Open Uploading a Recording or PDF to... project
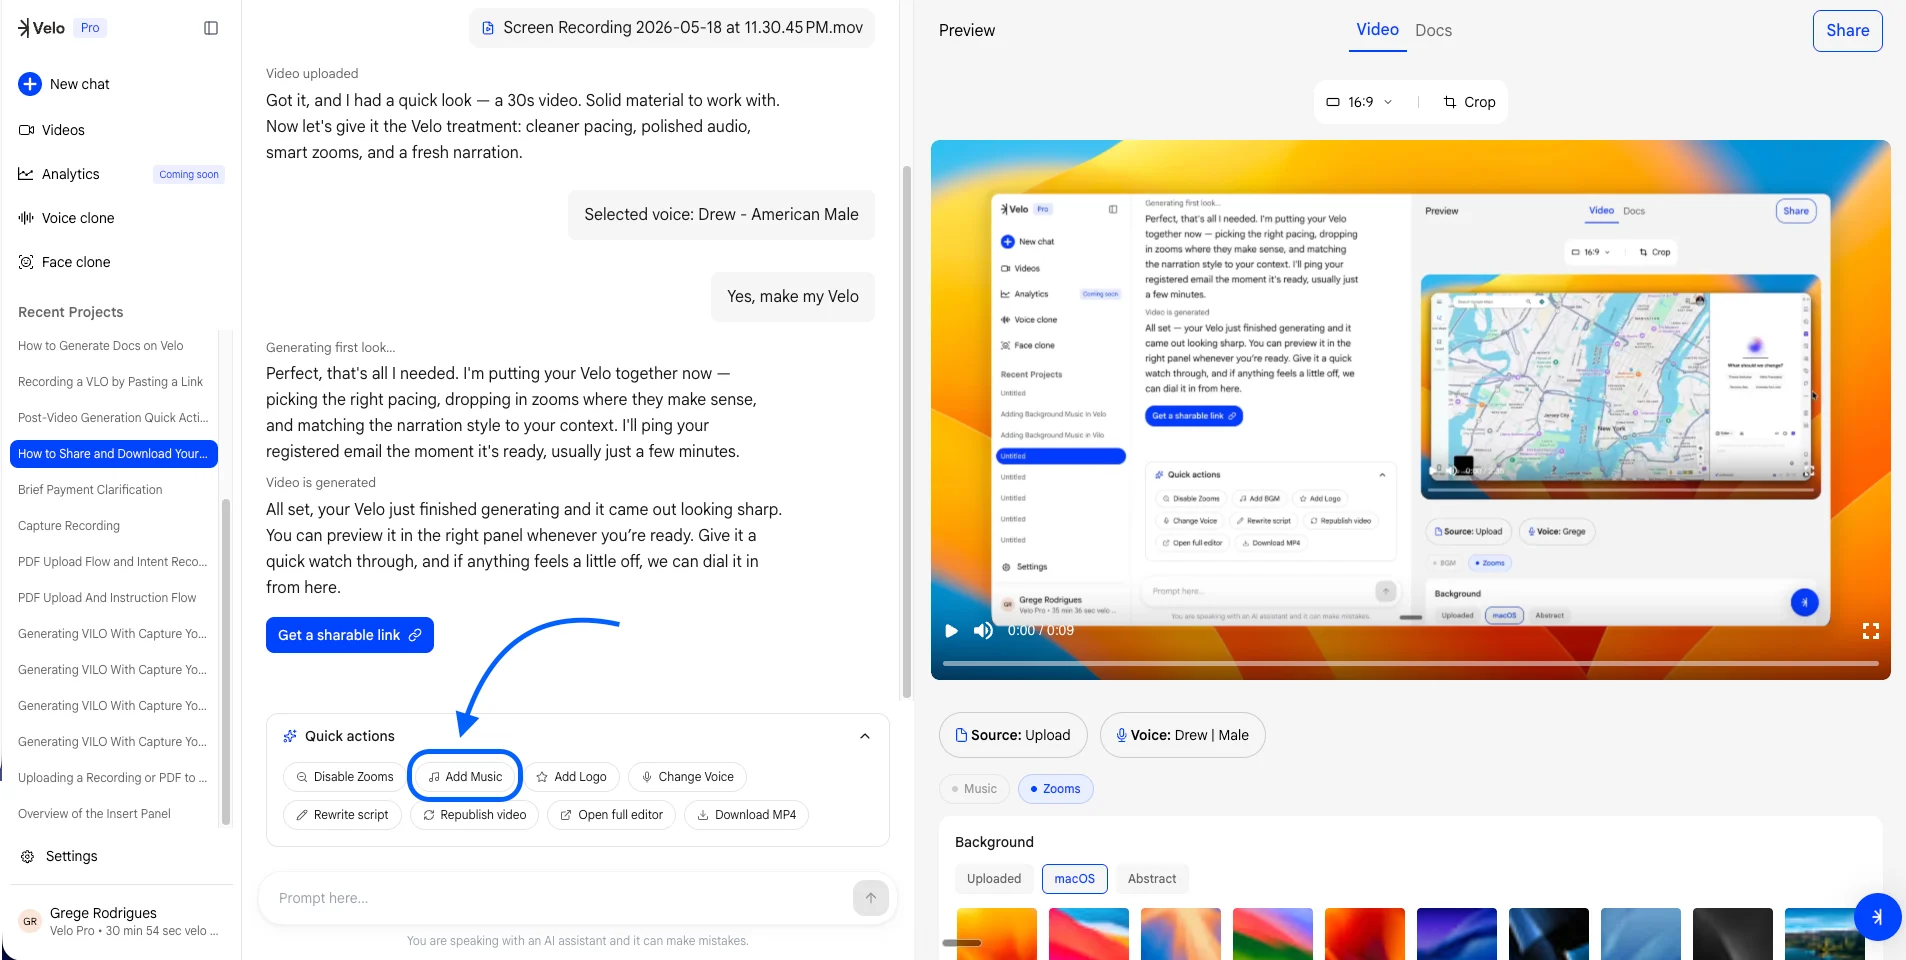The image size is (1906, 960). click(x=114, y=778)
